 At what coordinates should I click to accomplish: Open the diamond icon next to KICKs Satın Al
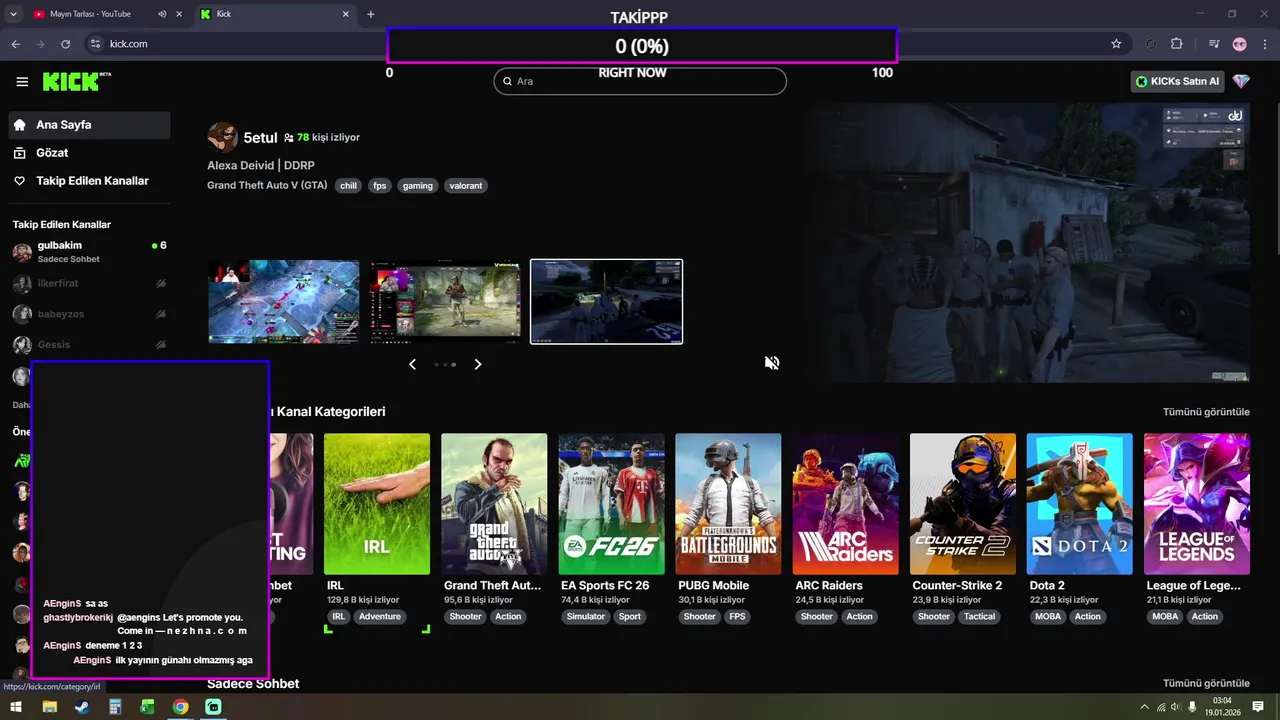[x=1241, y=81]
